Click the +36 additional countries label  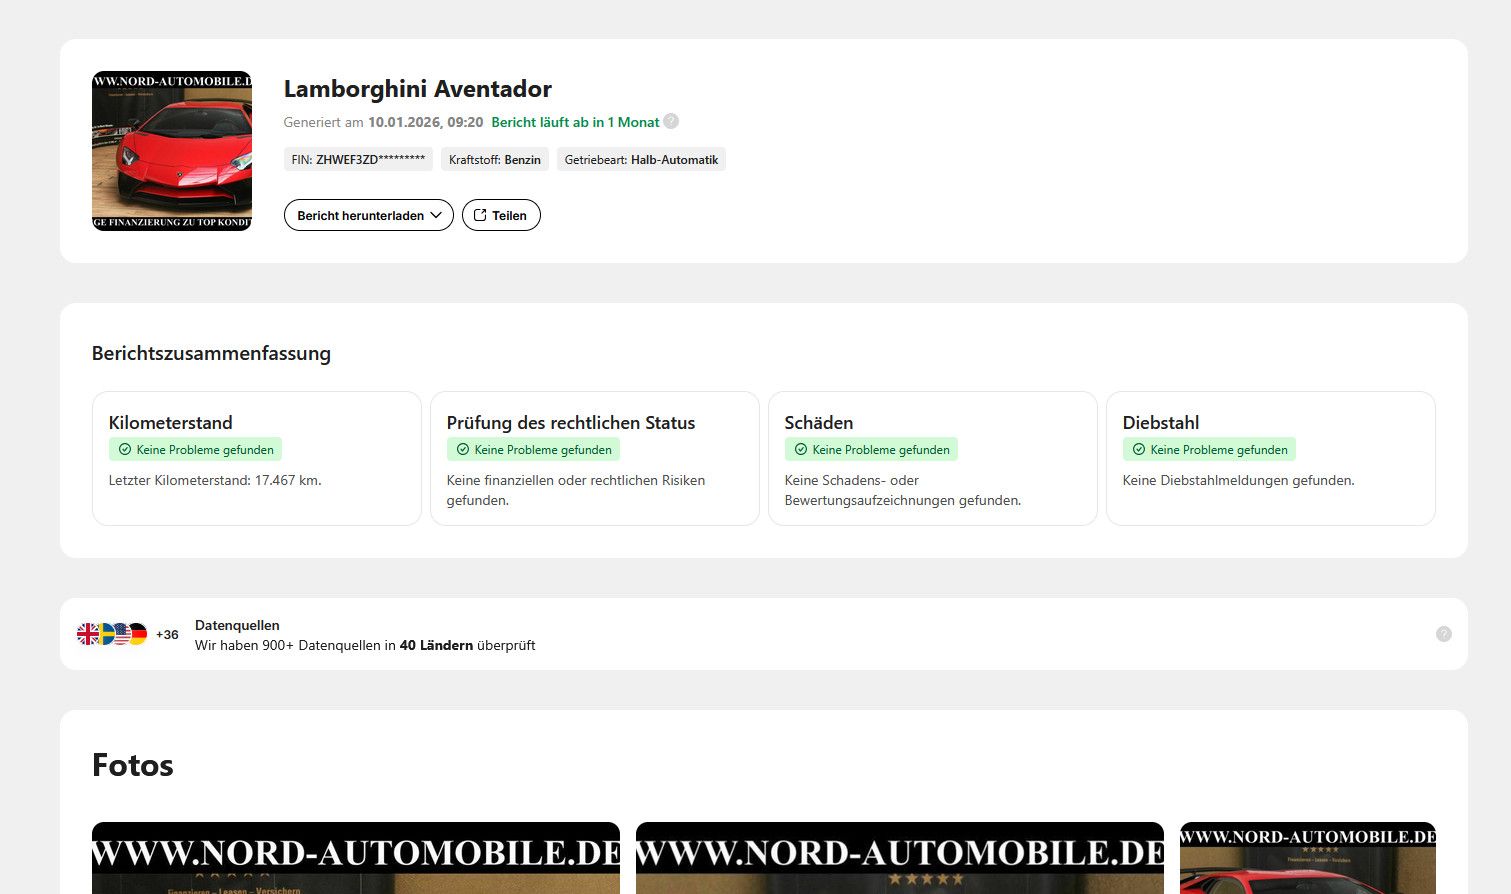point(167,634)
